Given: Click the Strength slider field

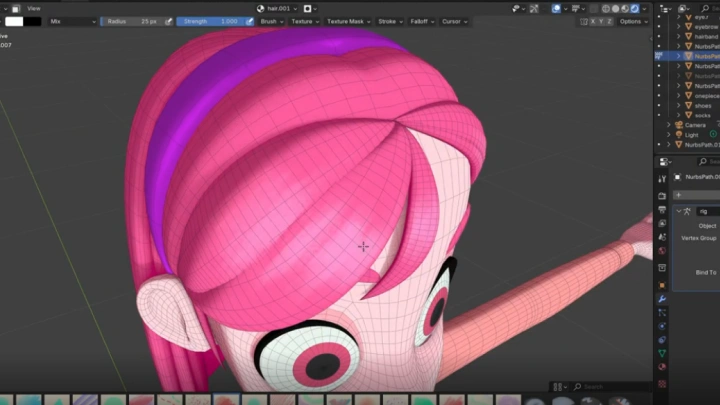Looking at the screenshot, I should 210,22.
